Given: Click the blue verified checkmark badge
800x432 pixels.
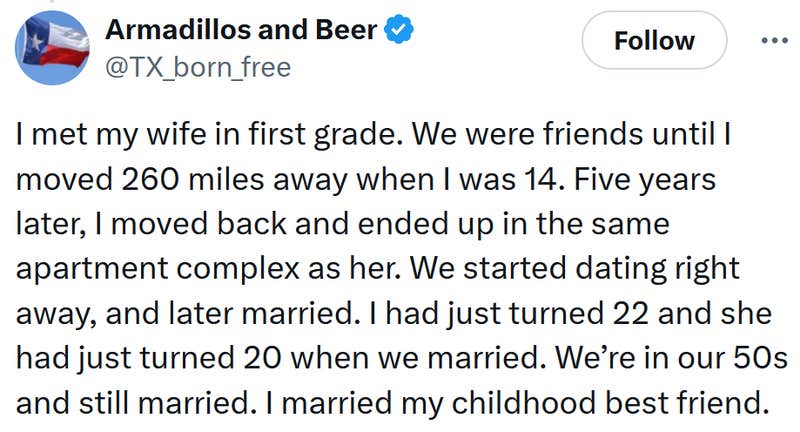Looking at the screenshot, I should pos(399,30).
